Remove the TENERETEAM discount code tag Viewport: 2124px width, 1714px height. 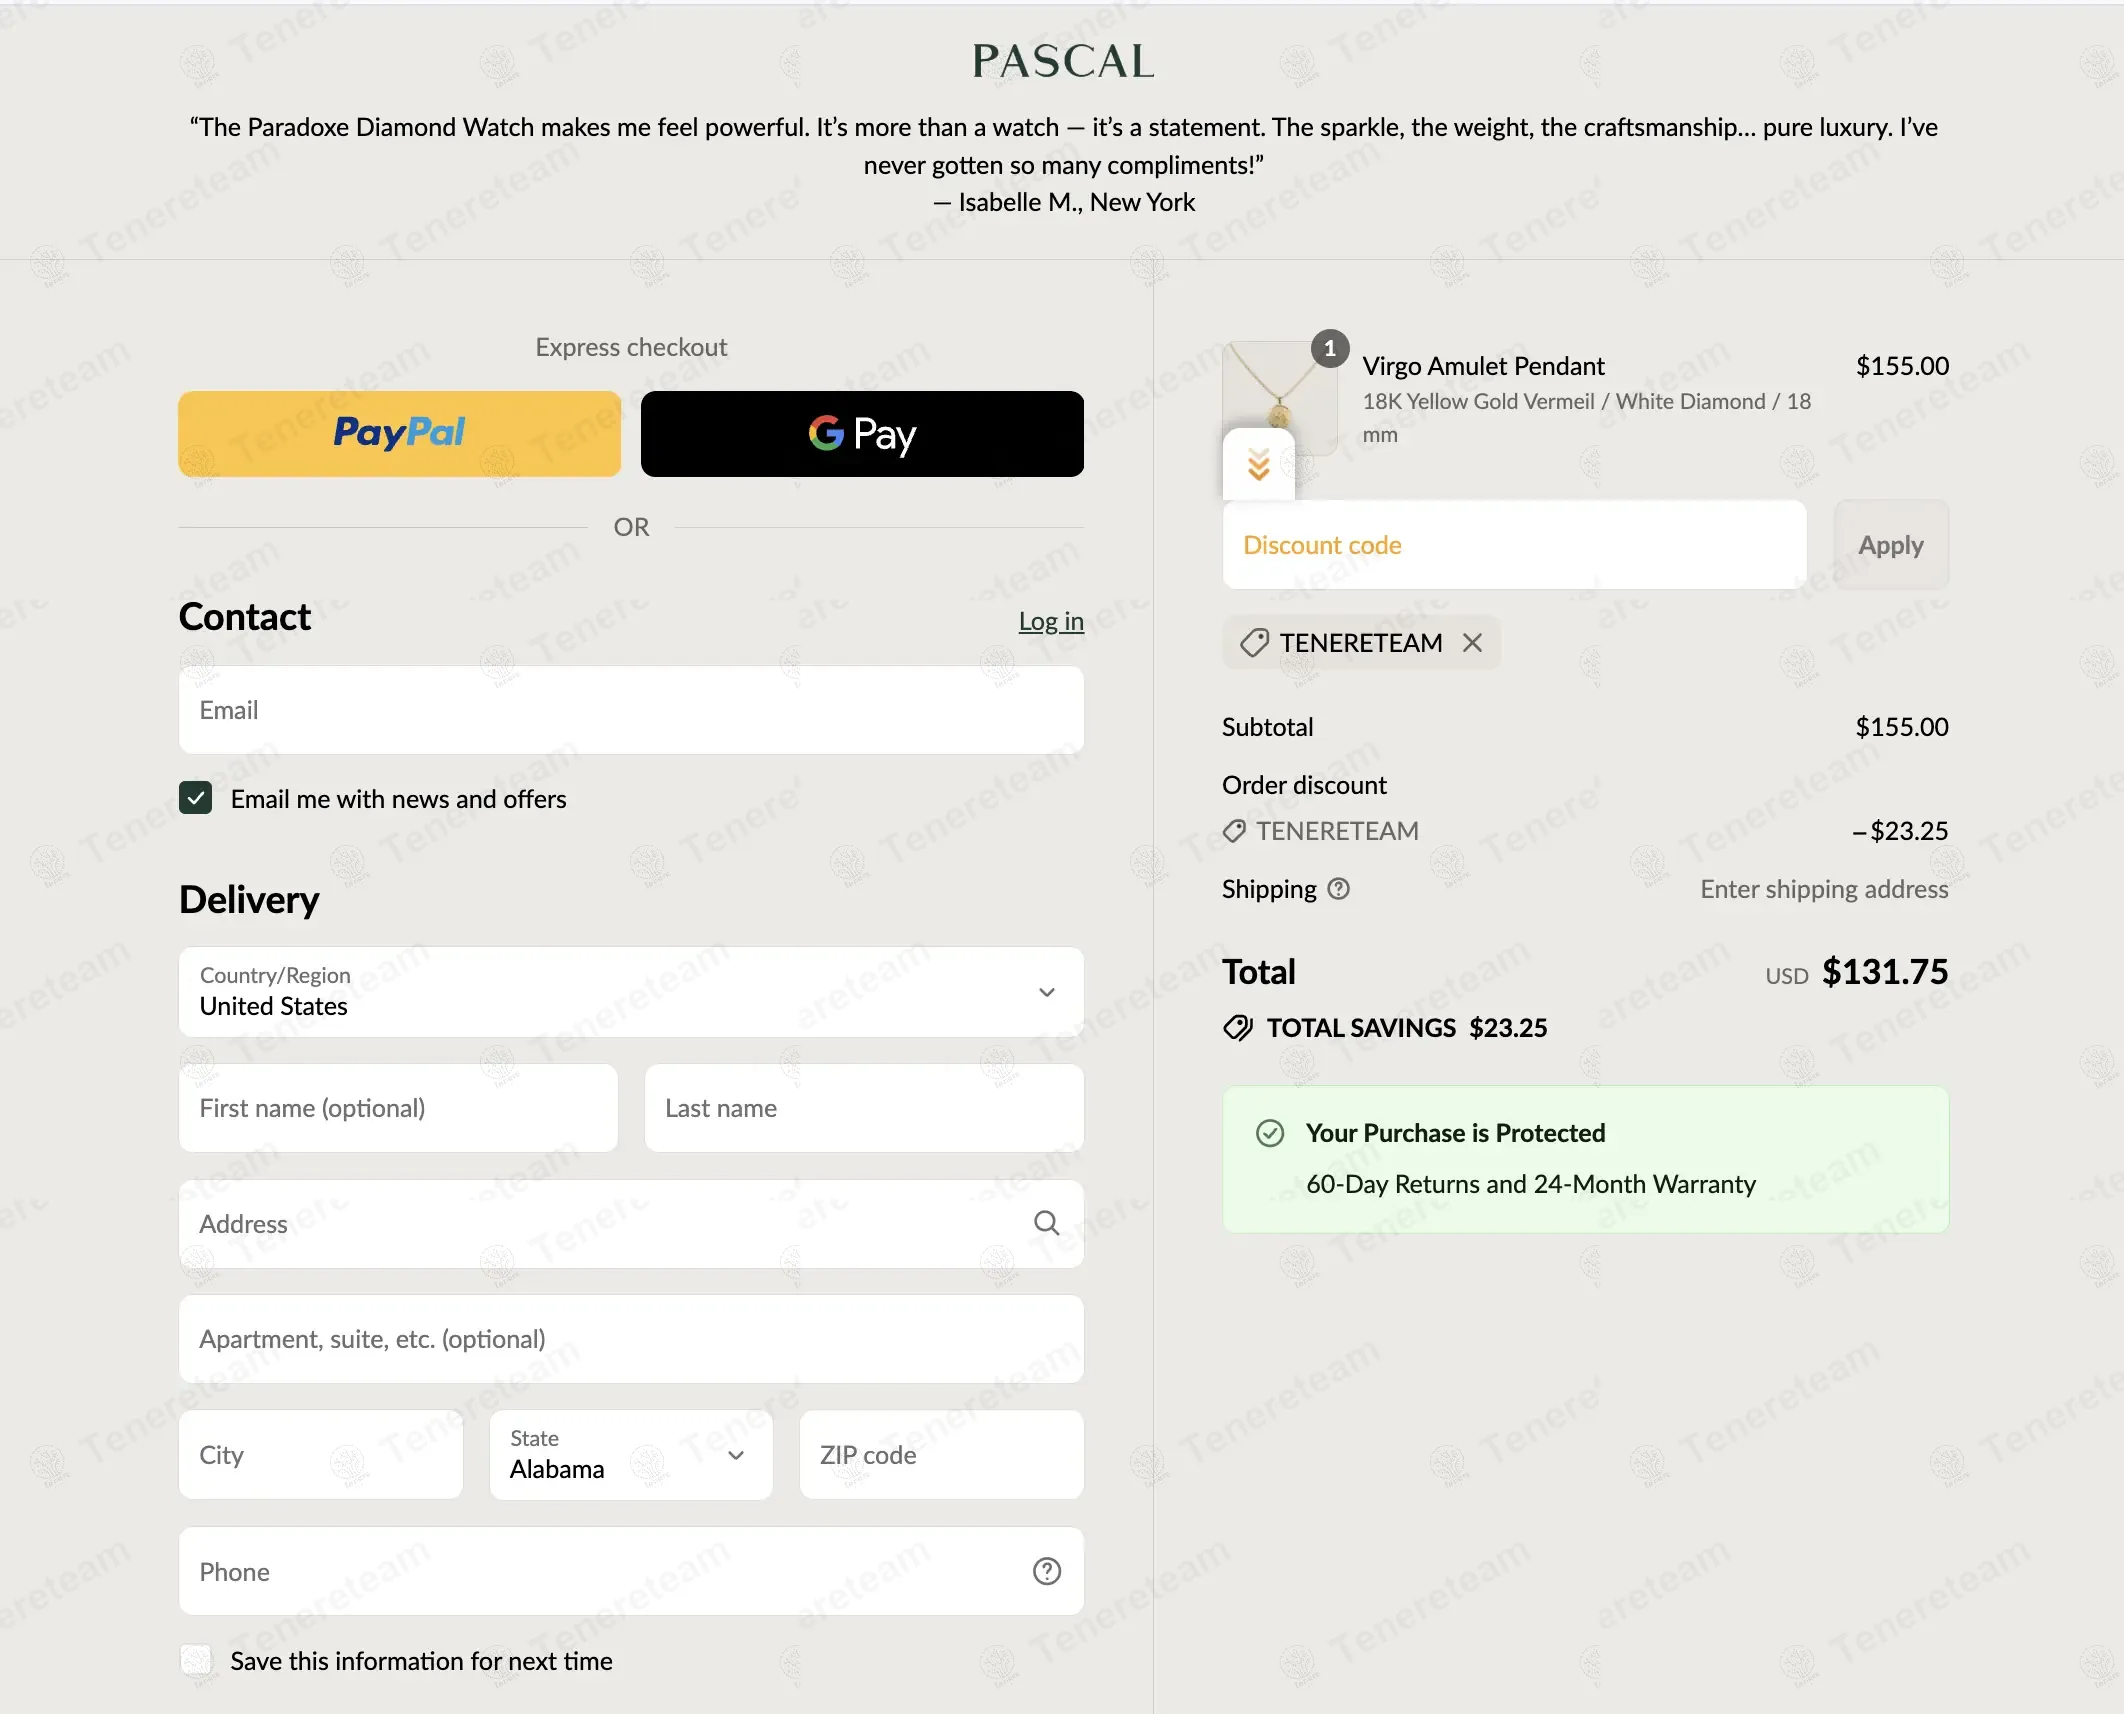pyautogui.click(x=1472, y=643)
